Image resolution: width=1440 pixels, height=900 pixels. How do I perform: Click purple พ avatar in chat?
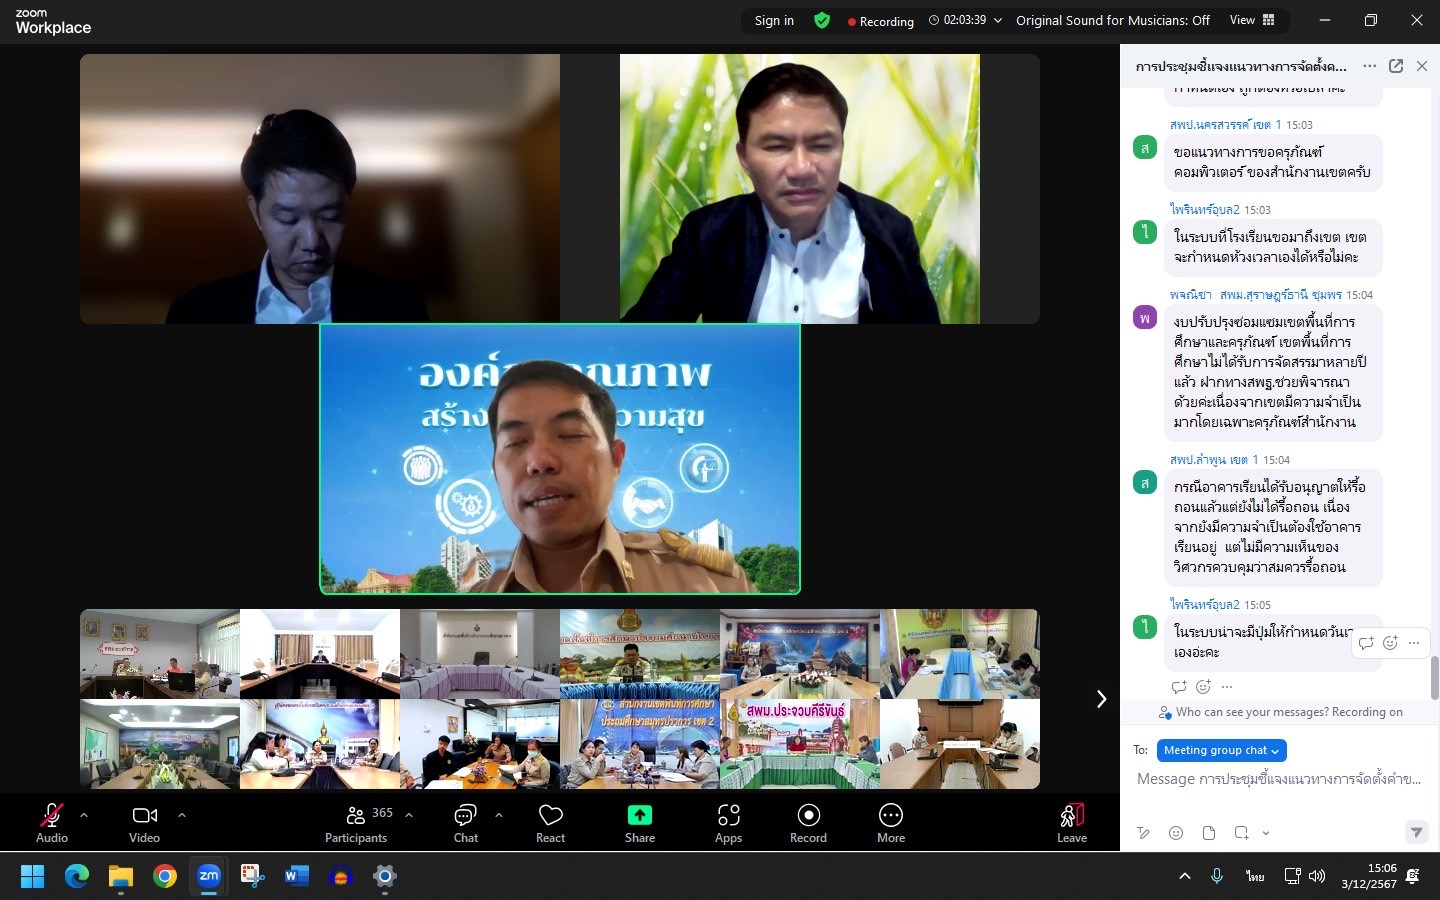[x=1145, y=318]
